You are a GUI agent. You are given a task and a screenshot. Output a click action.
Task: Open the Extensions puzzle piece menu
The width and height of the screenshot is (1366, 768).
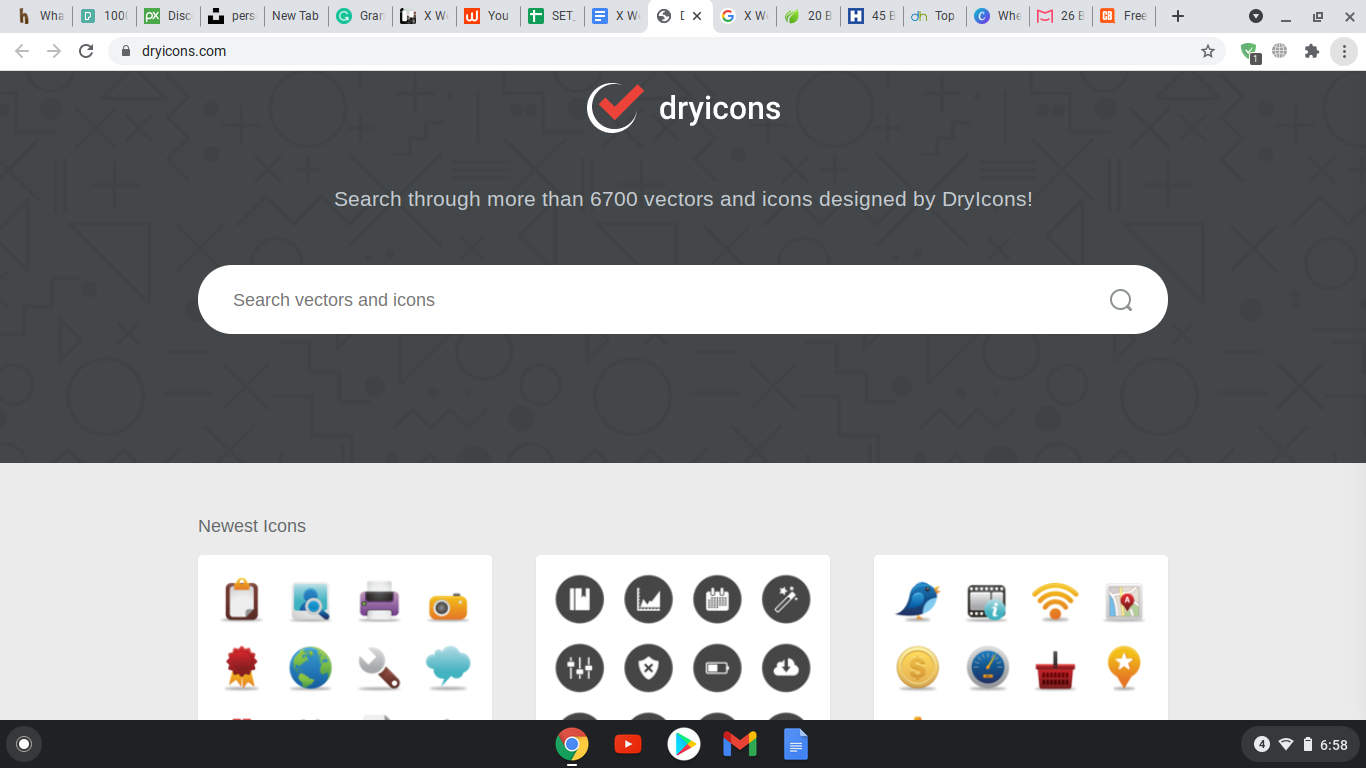[1312, 51]
